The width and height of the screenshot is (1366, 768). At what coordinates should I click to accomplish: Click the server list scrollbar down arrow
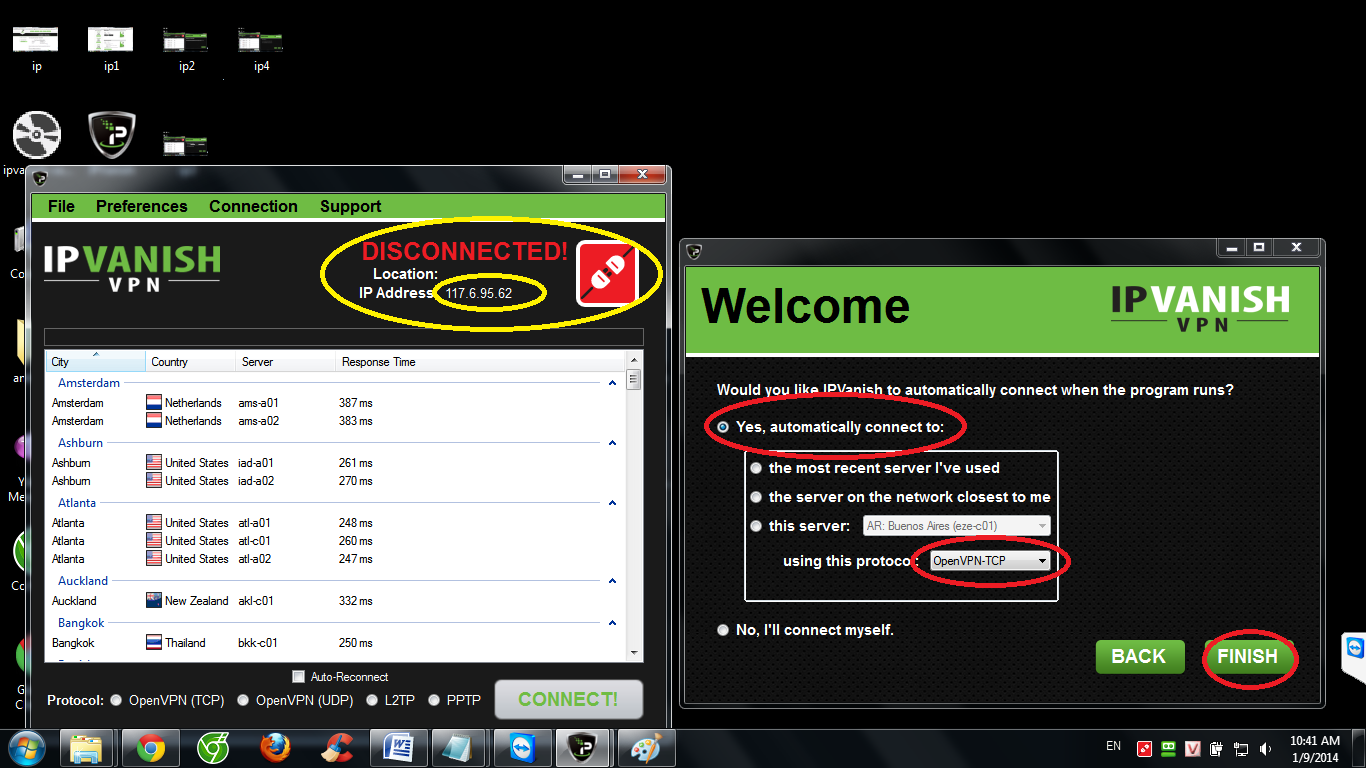click(x=633, y=652)
